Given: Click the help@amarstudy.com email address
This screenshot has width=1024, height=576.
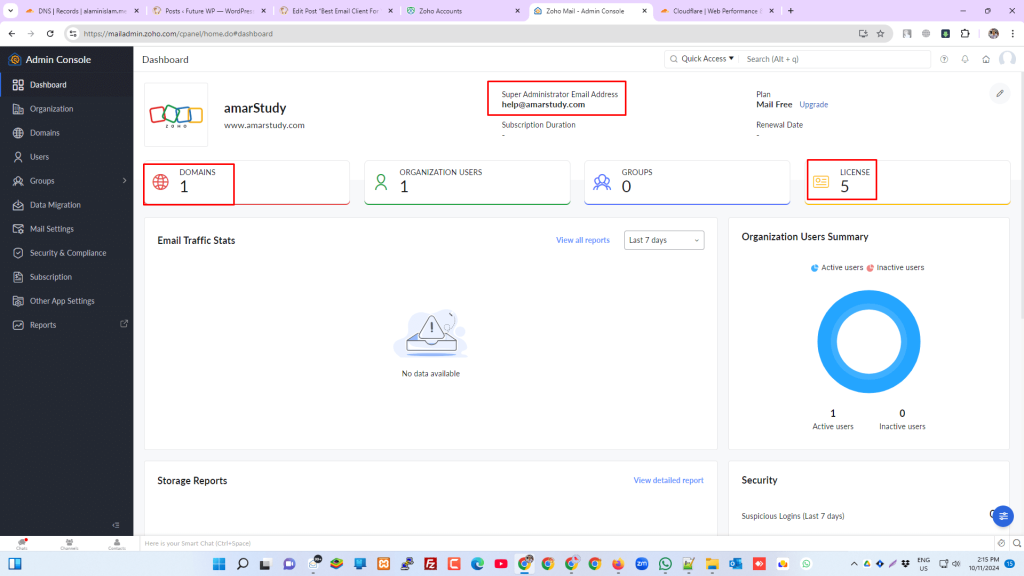Looking at the screenshot, I should (x=543, y=104).
